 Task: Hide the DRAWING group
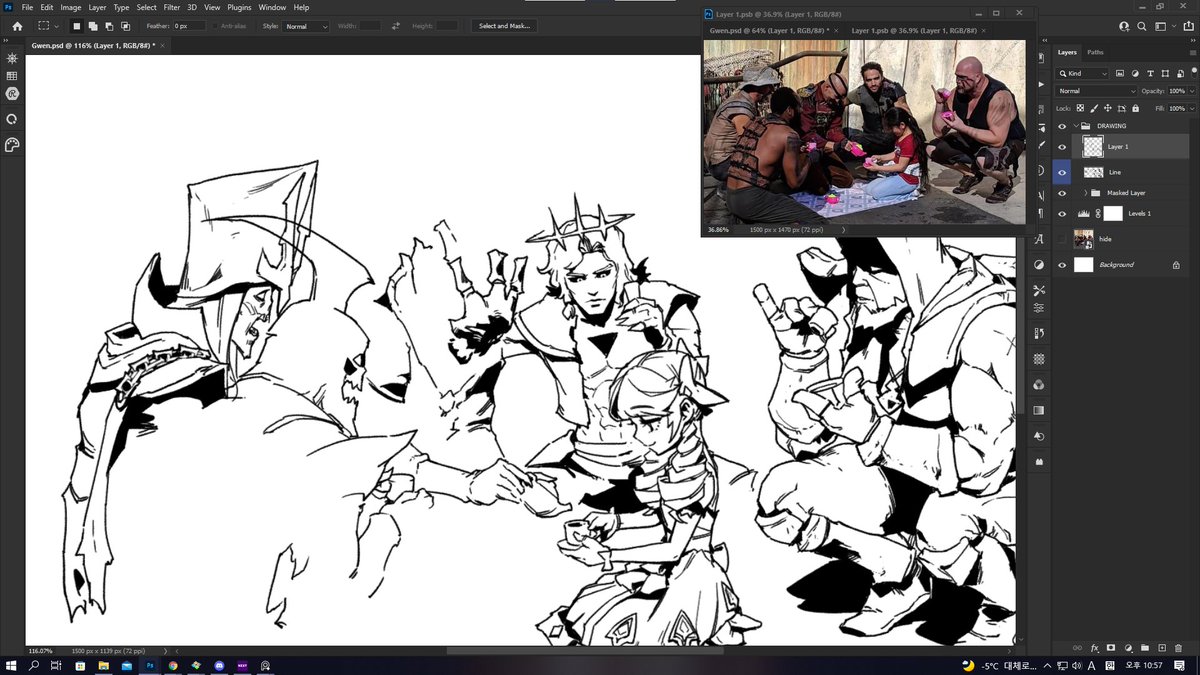pyautogui.click(x=1062, y=126)
